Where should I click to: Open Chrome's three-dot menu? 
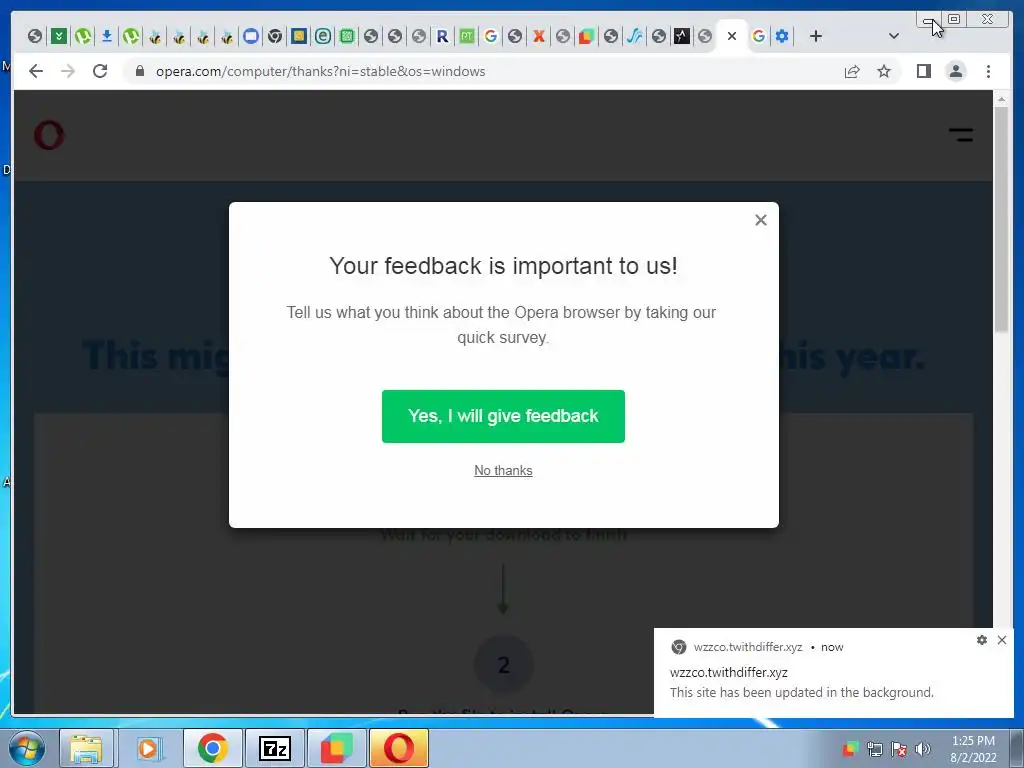(988, 71)
